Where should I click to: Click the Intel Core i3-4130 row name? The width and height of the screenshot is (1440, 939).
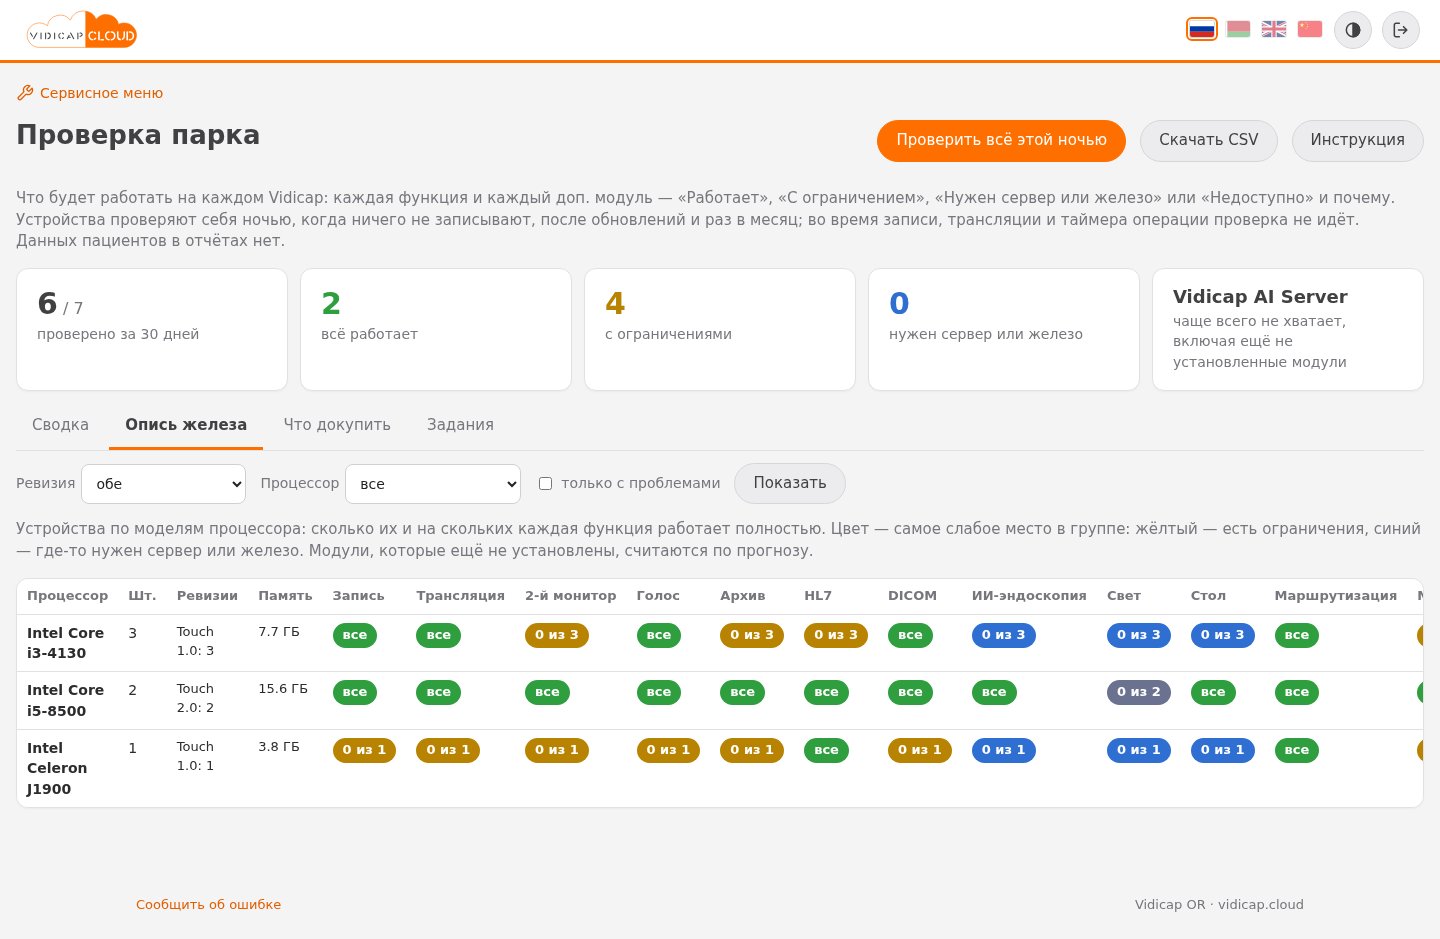point(66,643)
